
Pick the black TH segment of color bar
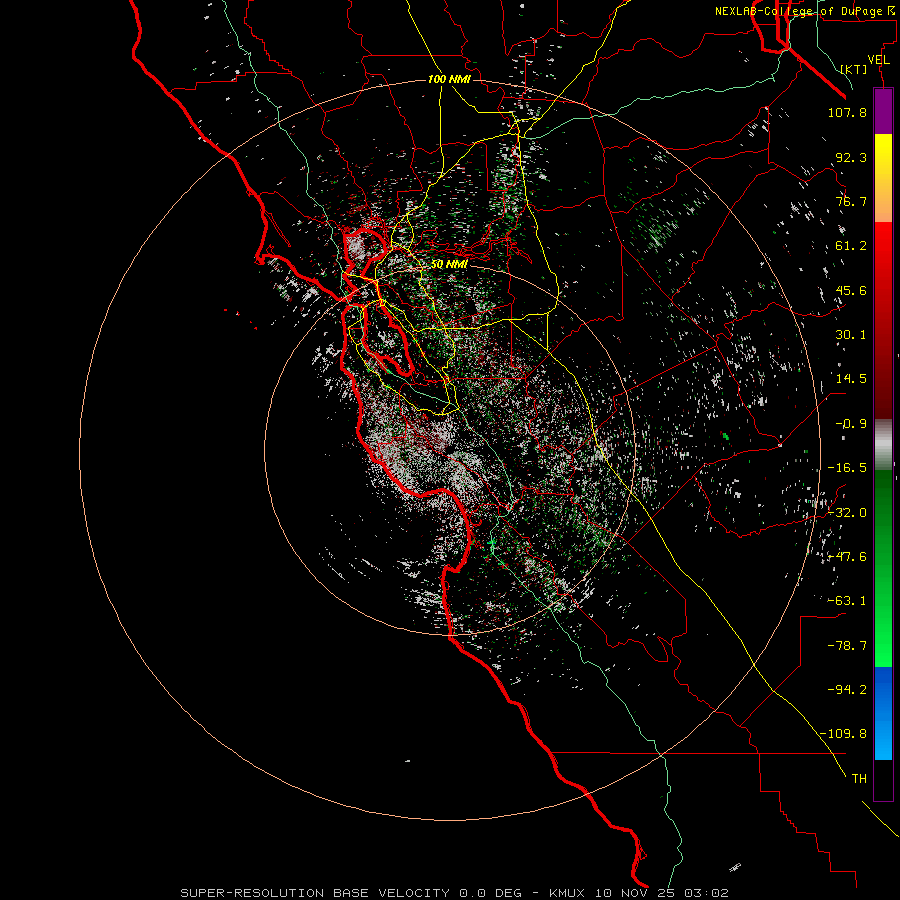pos(883,779)
